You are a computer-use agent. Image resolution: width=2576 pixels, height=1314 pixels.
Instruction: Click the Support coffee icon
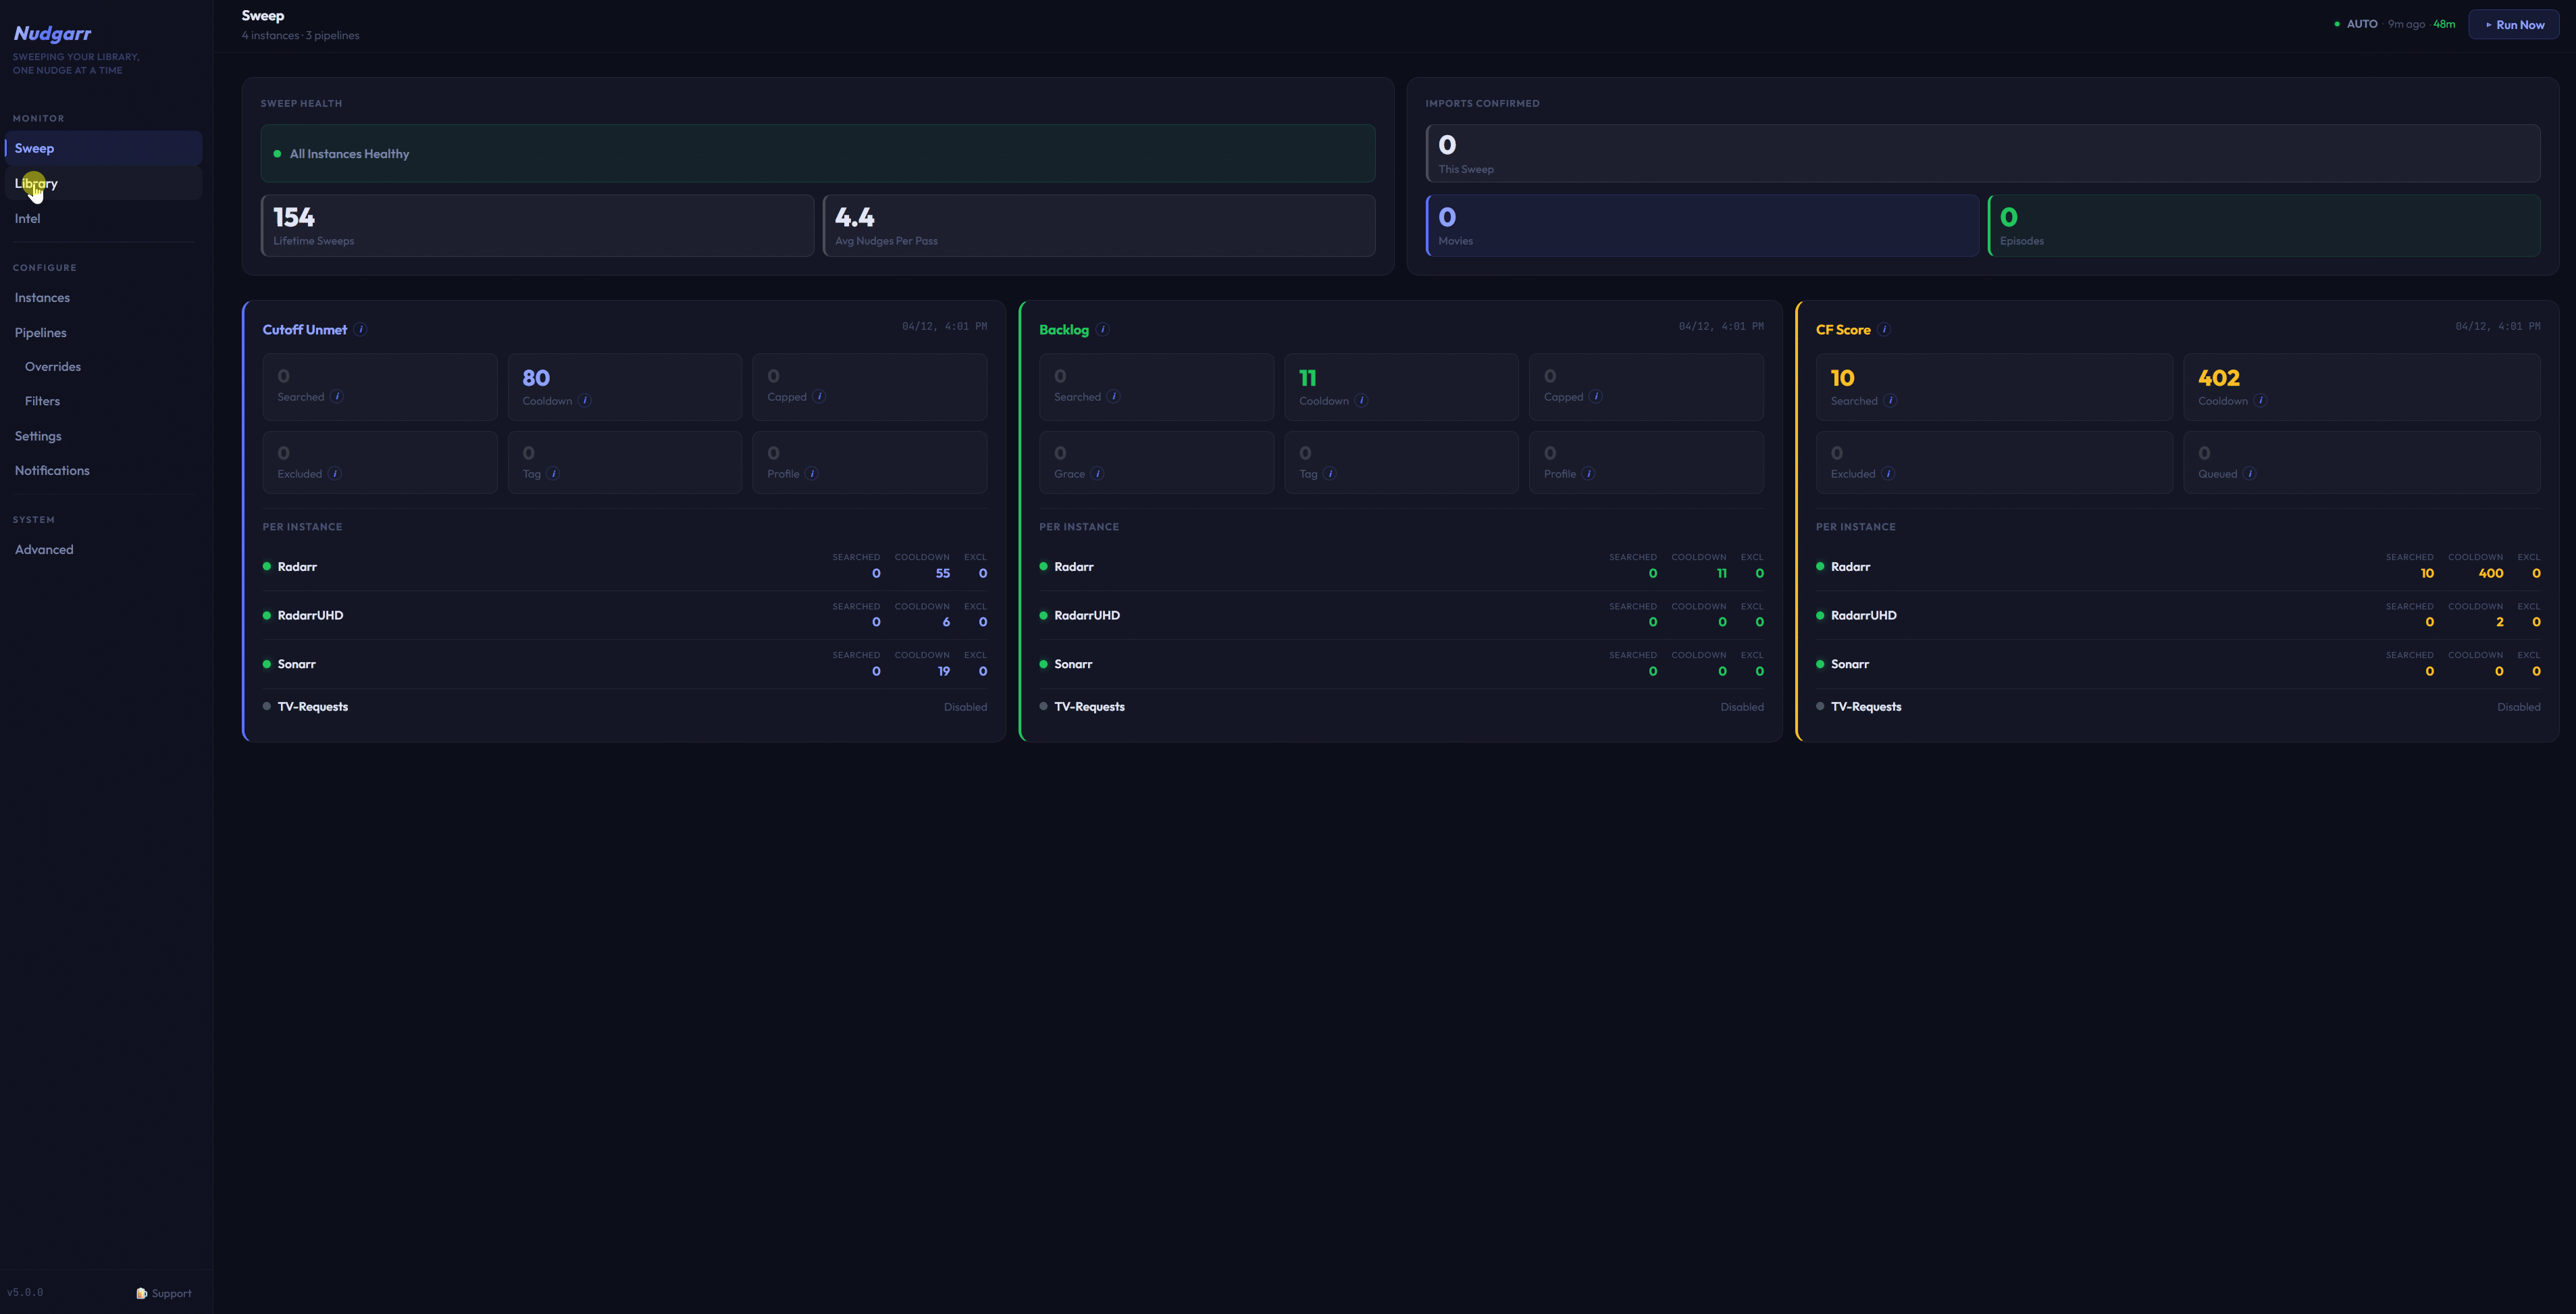(x=142, y=1293)
